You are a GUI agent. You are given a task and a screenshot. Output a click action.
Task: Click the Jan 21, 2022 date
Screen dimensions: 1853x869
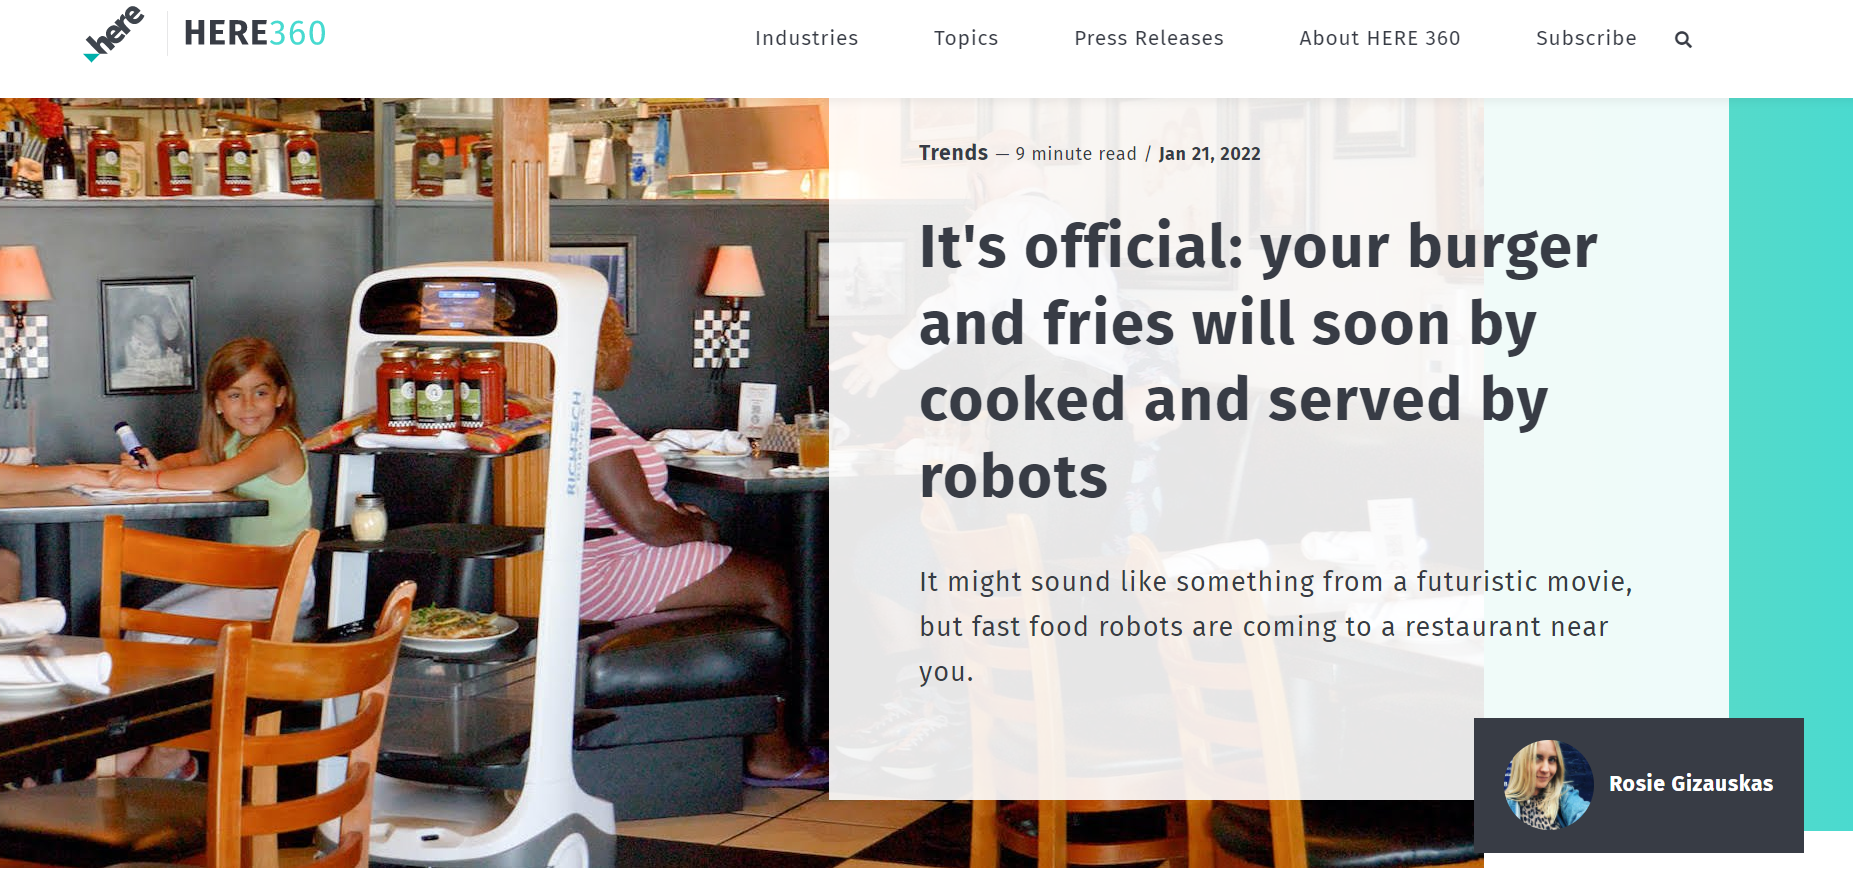coord(1209,153)
